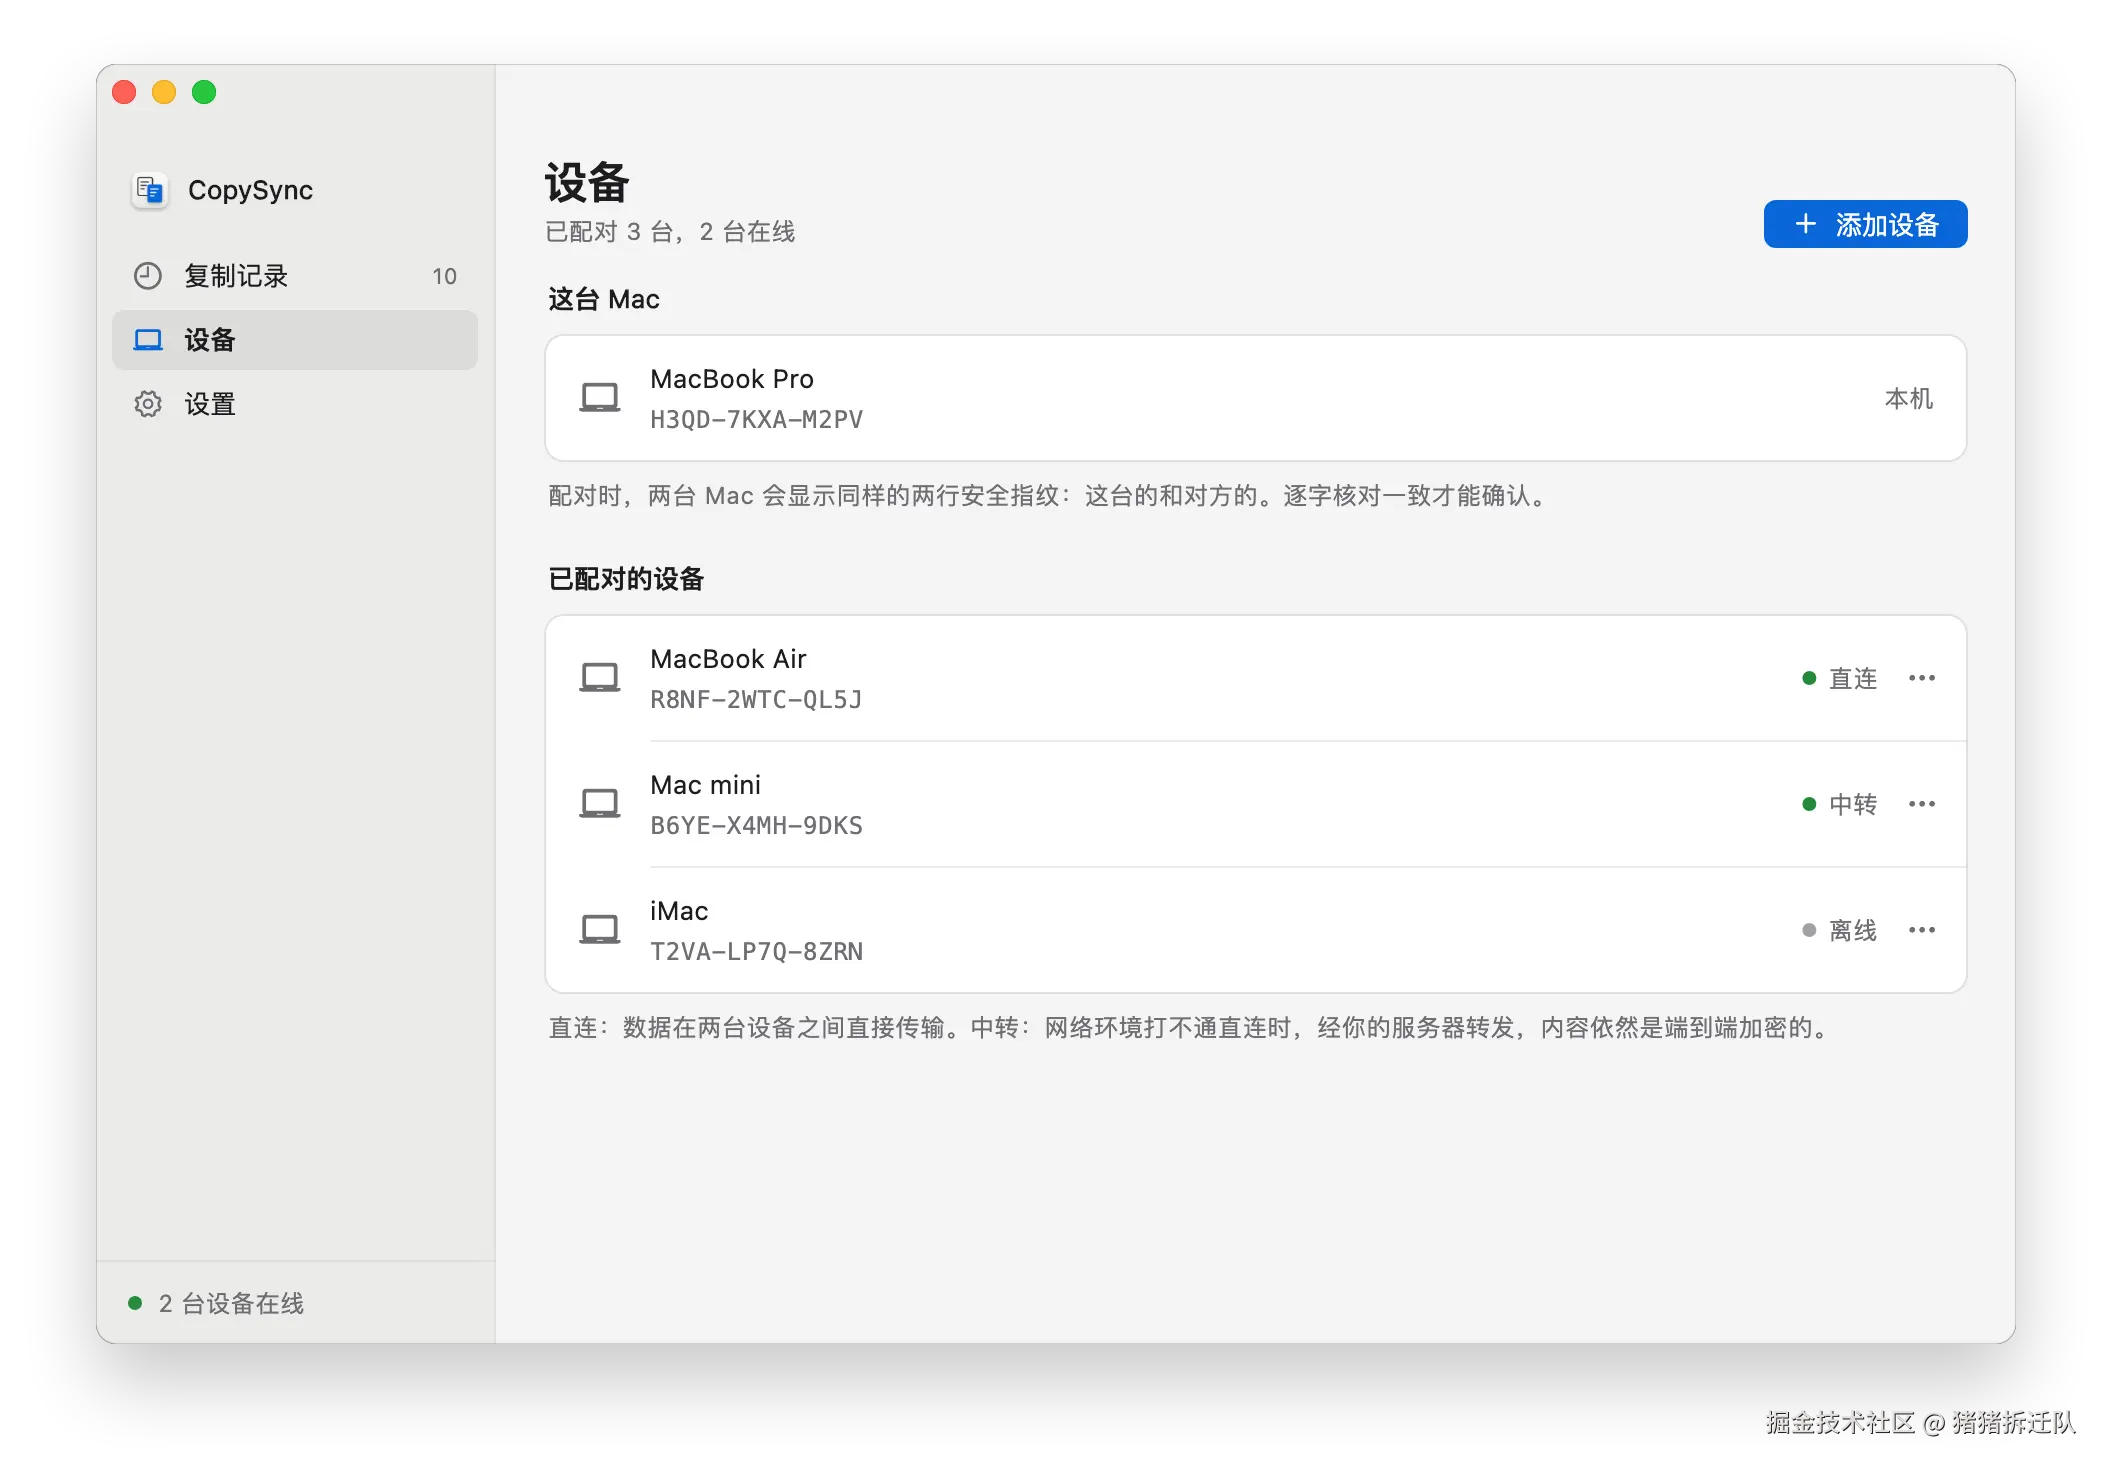Click the green online dot in sidebar footer
This screenshot has width=2112, height=1472.
[x=135, y=1303]
